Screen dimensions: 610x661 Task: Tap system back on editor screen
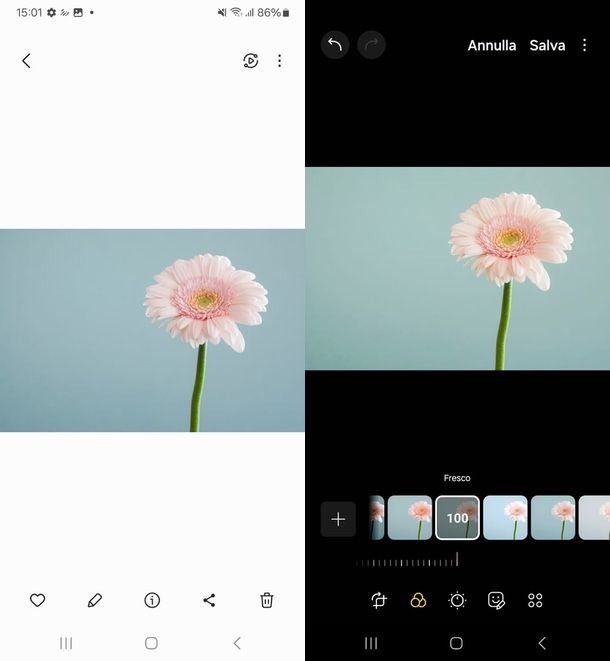tap(542, 643)
